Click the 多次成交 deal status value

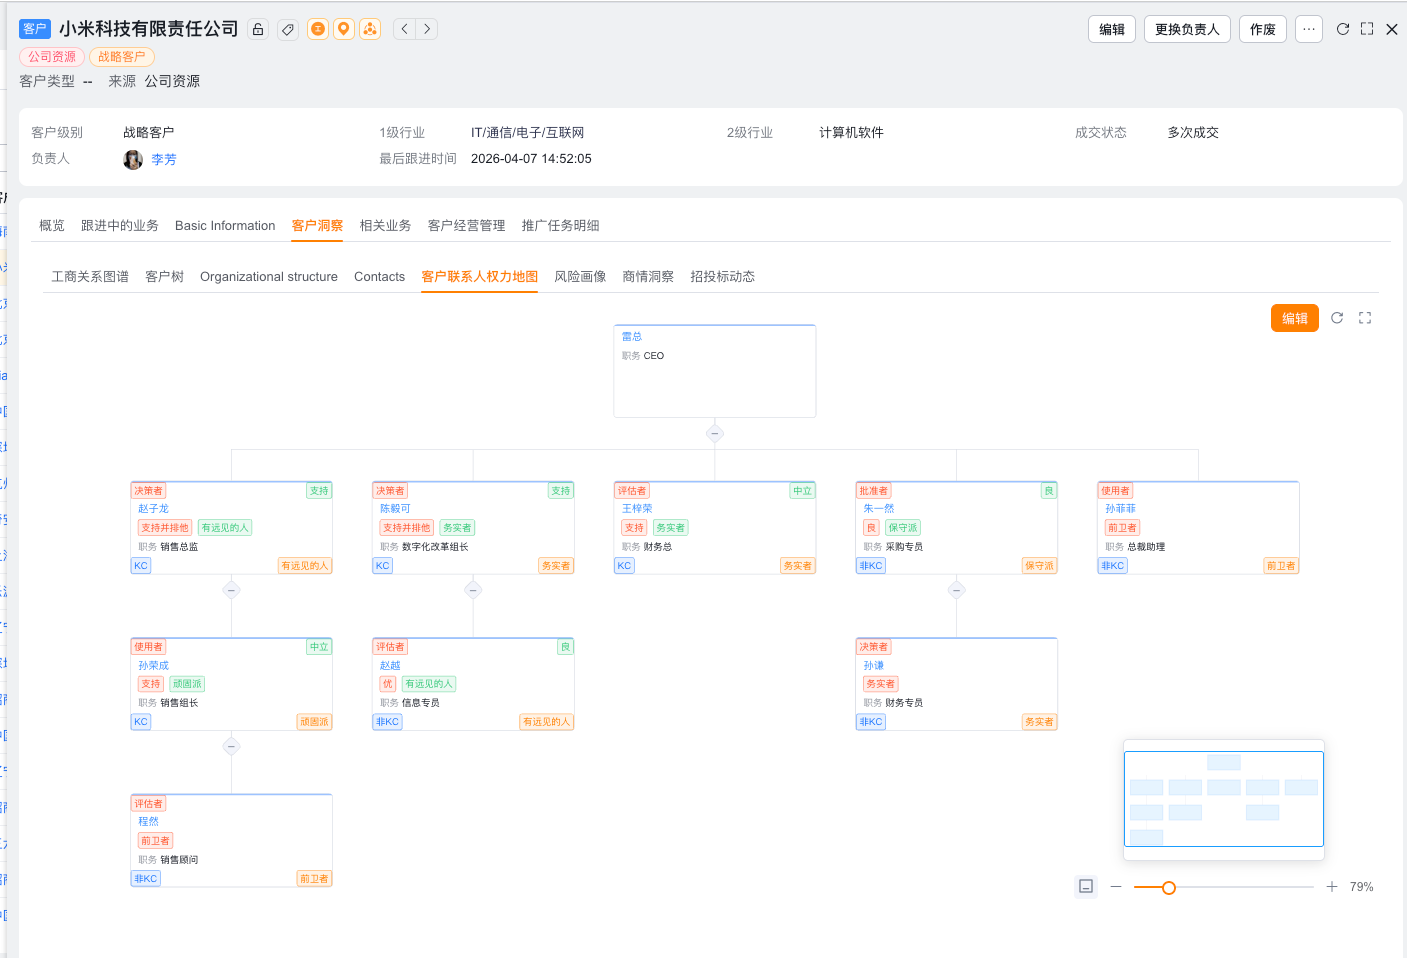tap(1193, 133)
